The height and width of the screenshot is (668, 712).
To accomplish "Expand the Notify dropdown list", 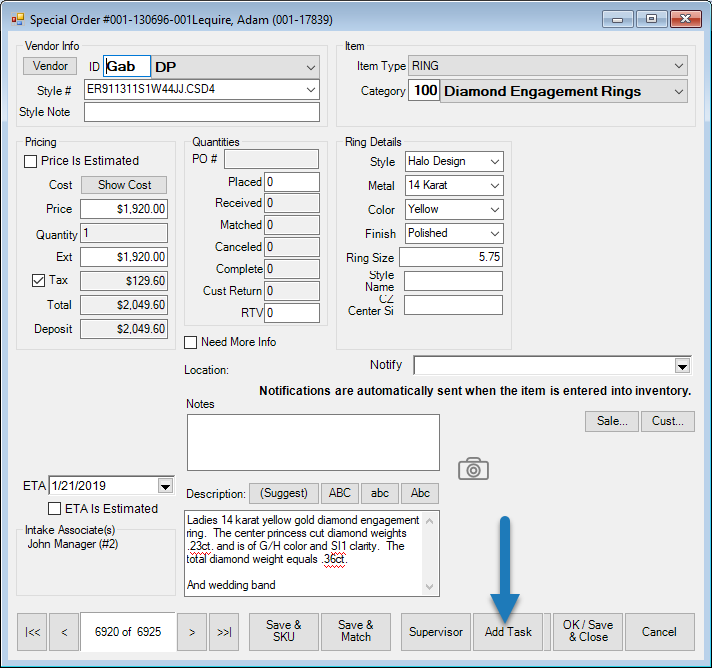I will 682,365.
